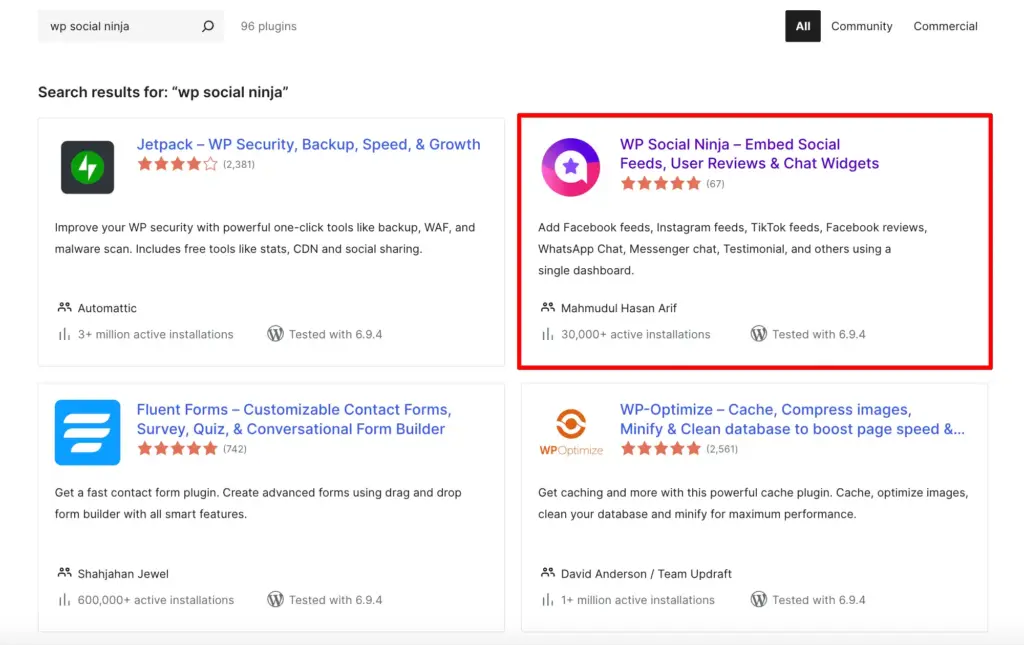This screenshot has width=1024, height=645.
Task: Switch to the Community tab
Action: 861,25
